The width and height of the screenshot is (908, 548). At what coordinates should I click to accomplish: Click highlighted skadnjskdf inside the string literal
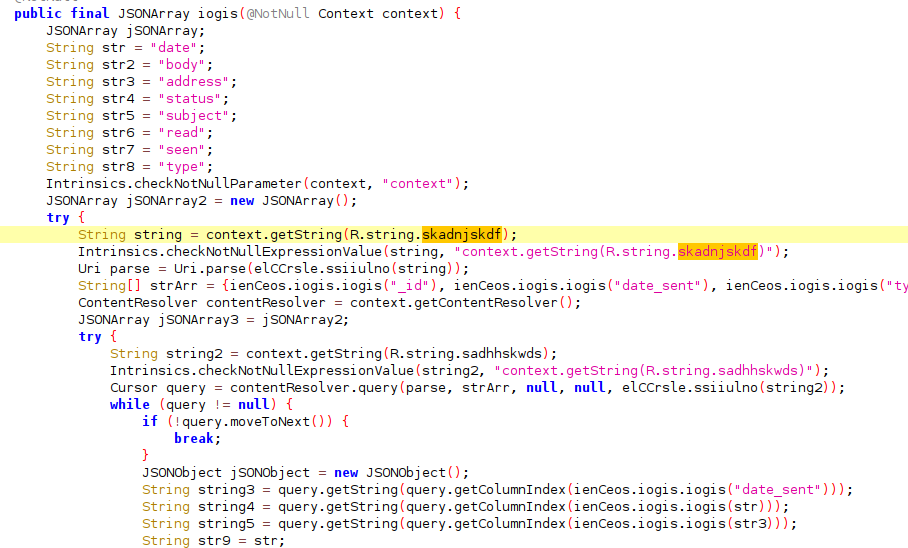click(x=718, y=251)
